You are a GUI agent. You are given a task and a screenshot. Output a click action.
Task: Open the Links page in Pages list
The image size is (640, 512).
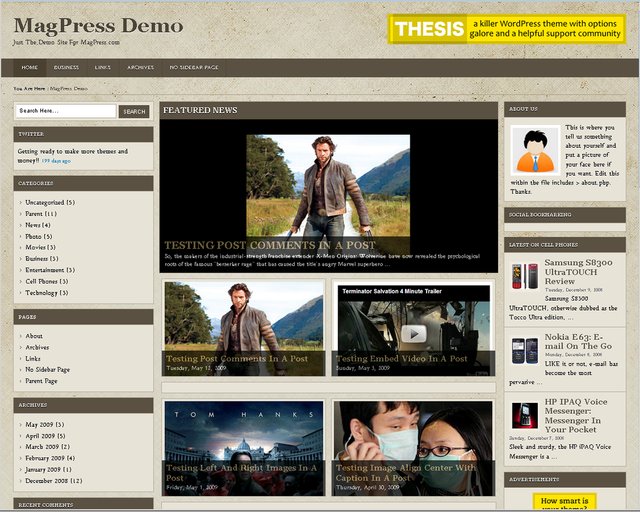[x=33, y=358]
